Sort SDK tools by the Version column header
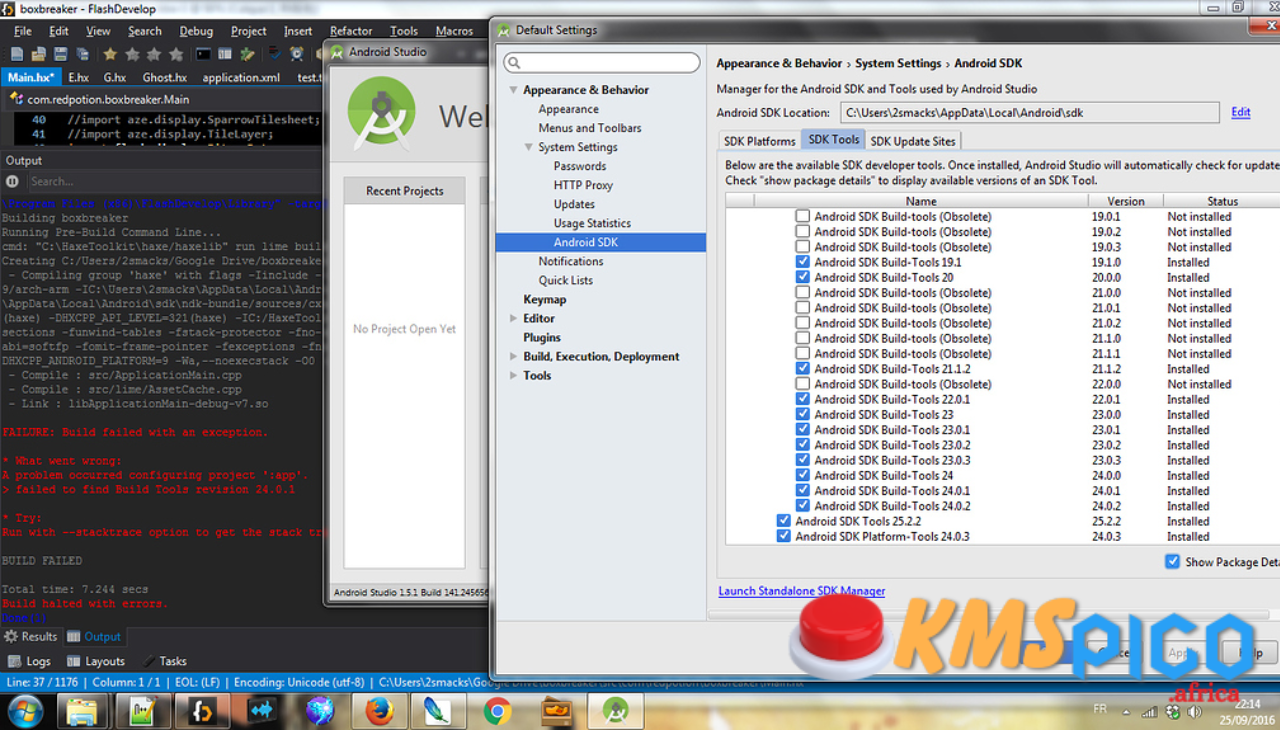 point(1126,201)
